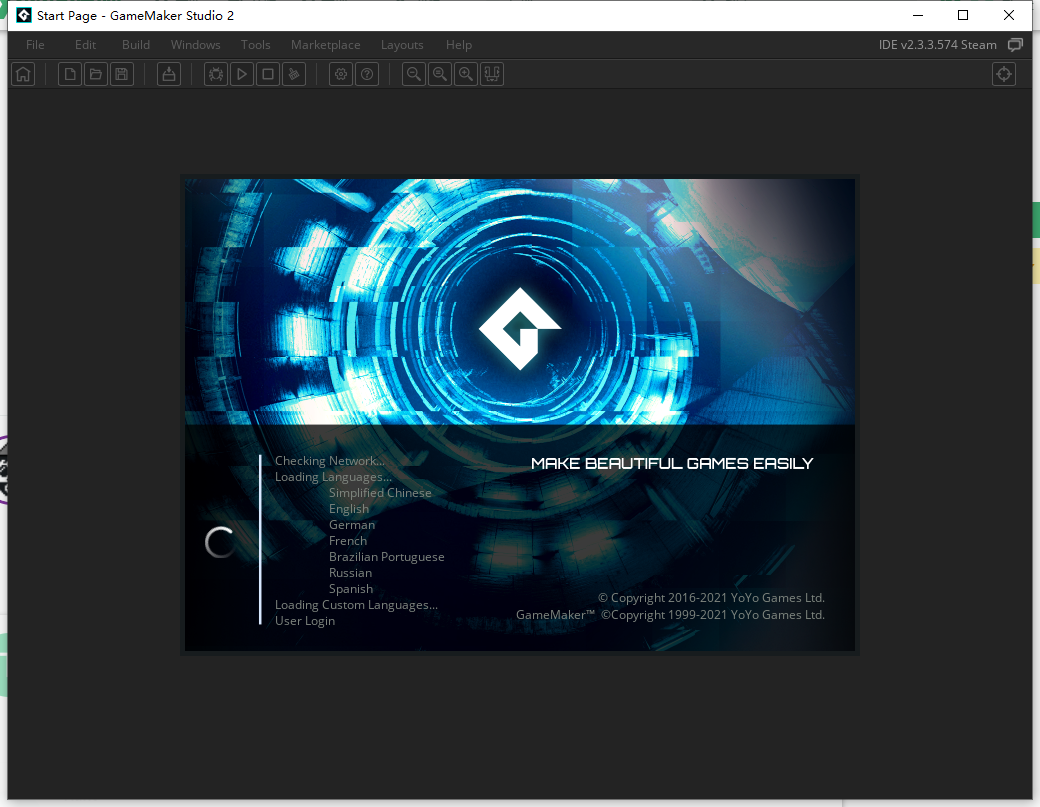The image size is (1040, 807).
Task: Click 'French' in language list
Action: pyautogui.click(x=348, y=540)
